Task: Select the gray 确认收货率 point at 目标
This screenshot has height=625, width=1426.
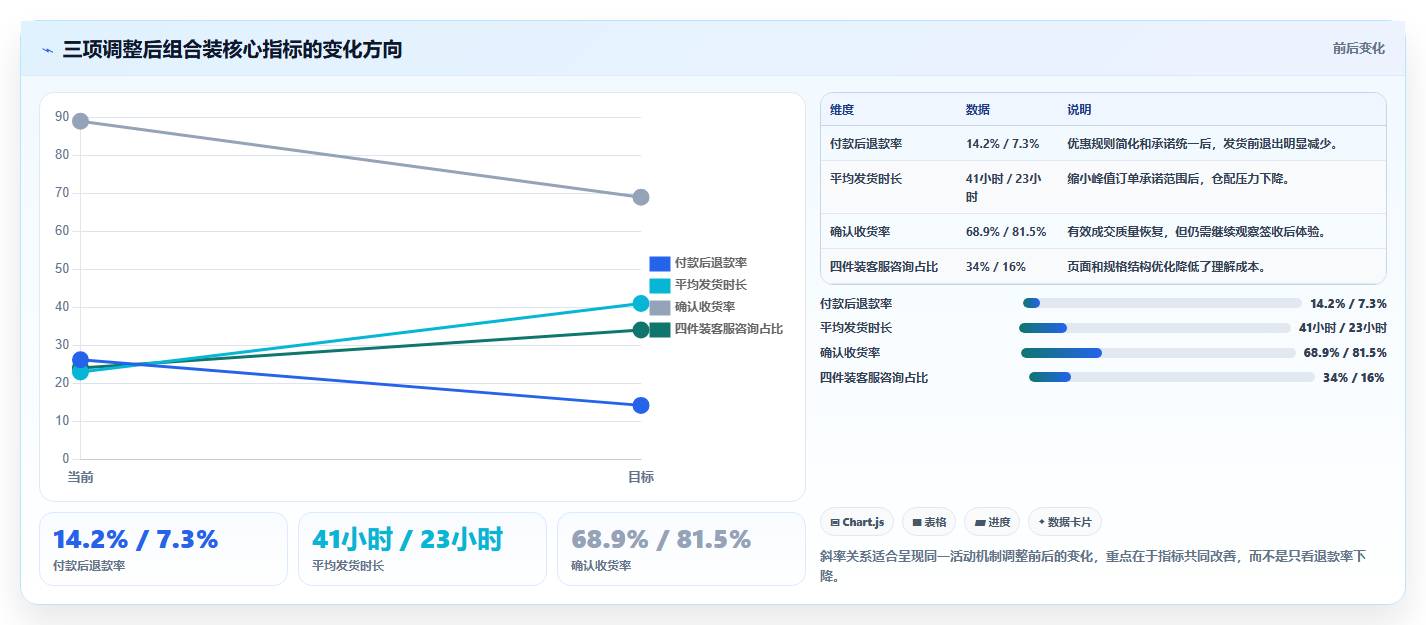Action: click(641, 197)
